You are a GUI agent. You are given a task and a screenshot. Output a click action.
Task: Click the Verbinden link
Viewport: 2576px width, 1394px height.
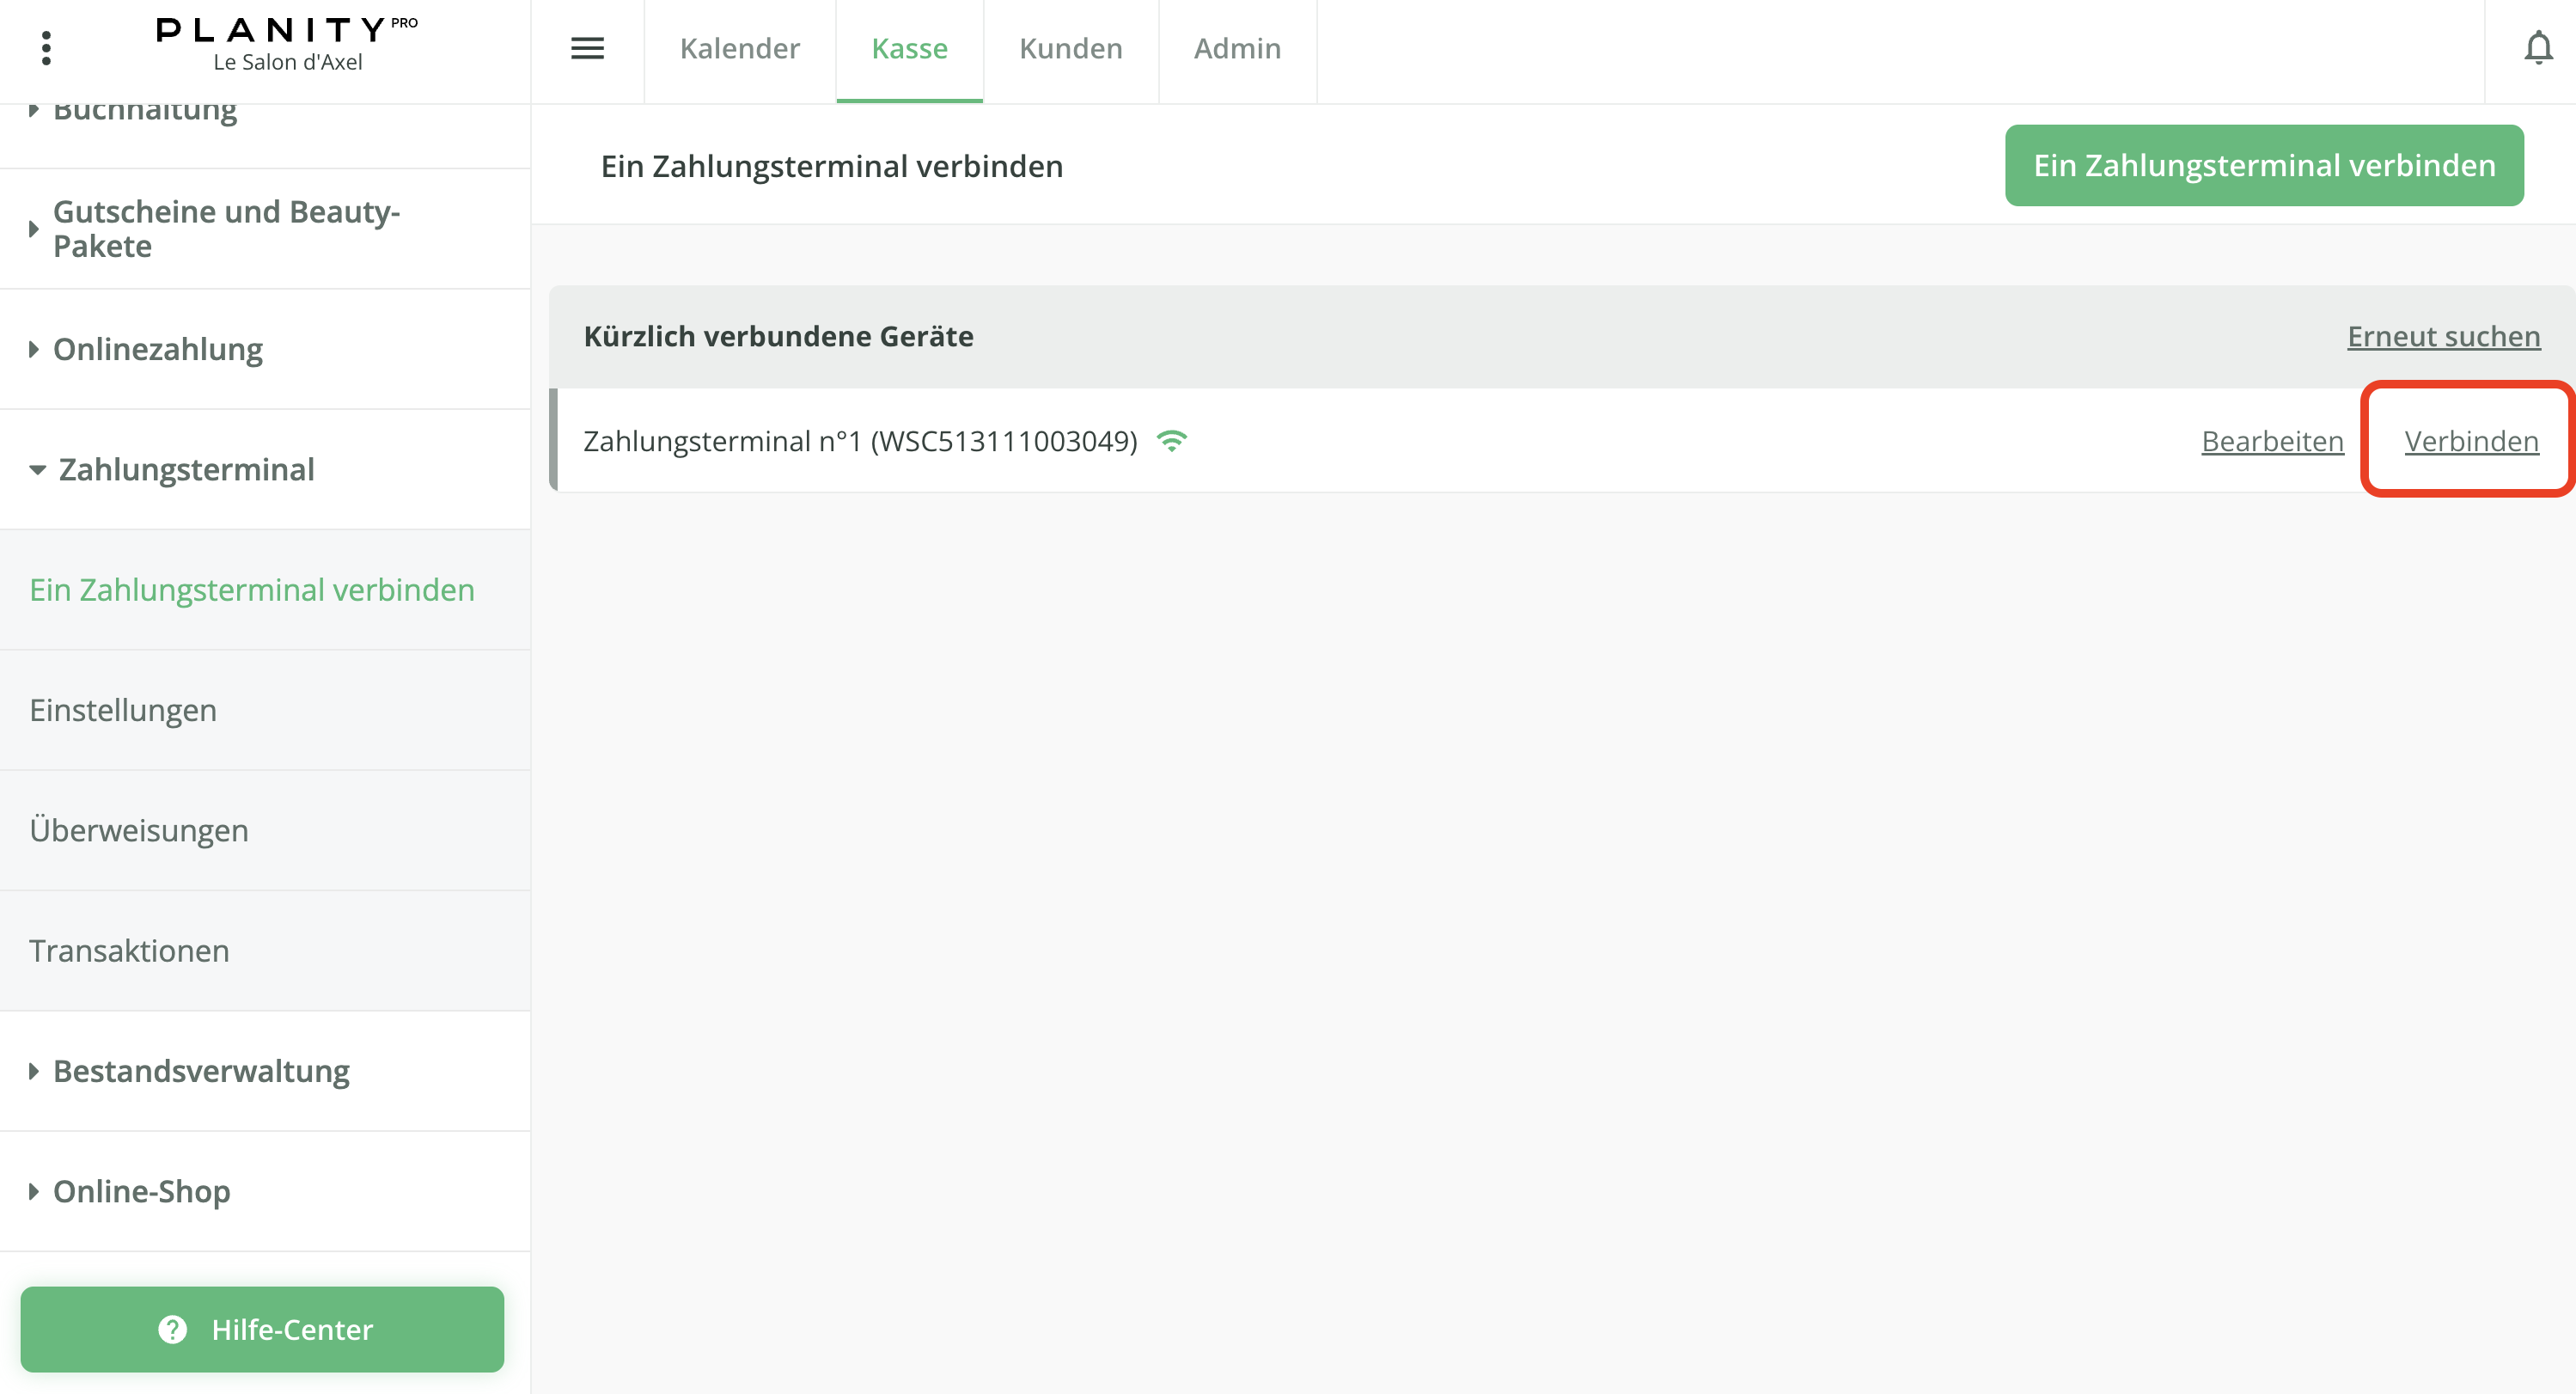tap(2470, 441)
